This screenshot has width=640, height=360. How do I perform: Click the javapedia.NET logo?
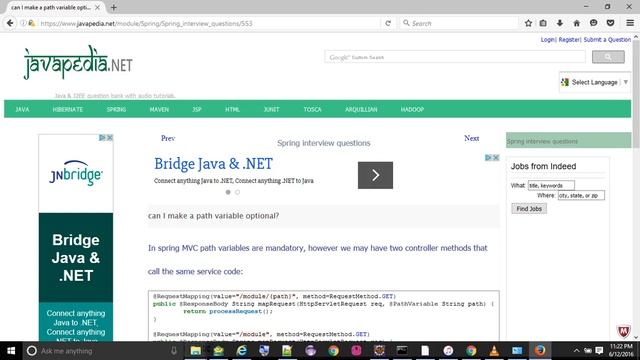pos(78,62)
